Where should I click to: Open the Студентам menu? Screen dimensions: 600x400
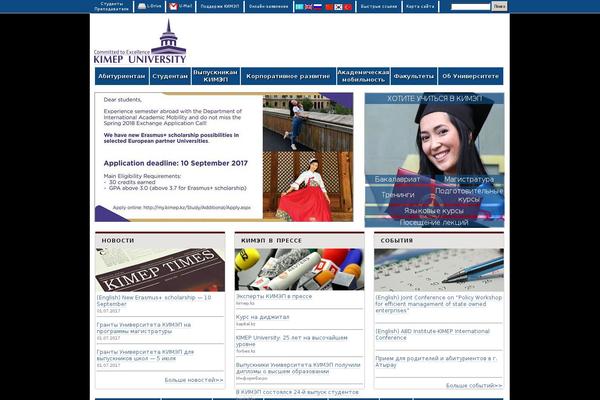(170, 76)
